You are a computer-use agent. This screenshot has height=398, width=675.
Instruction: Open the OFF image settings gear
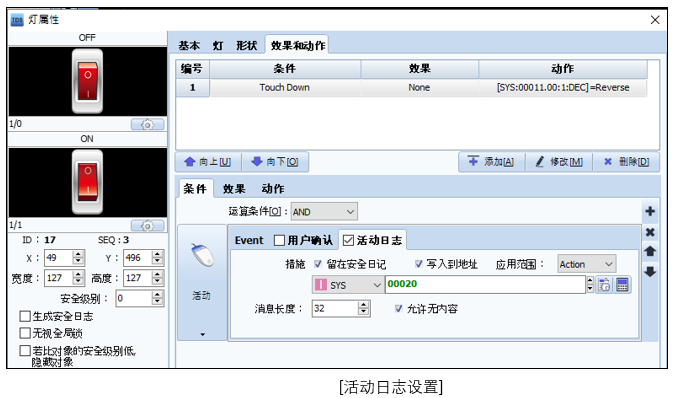(x=147, y=124)
